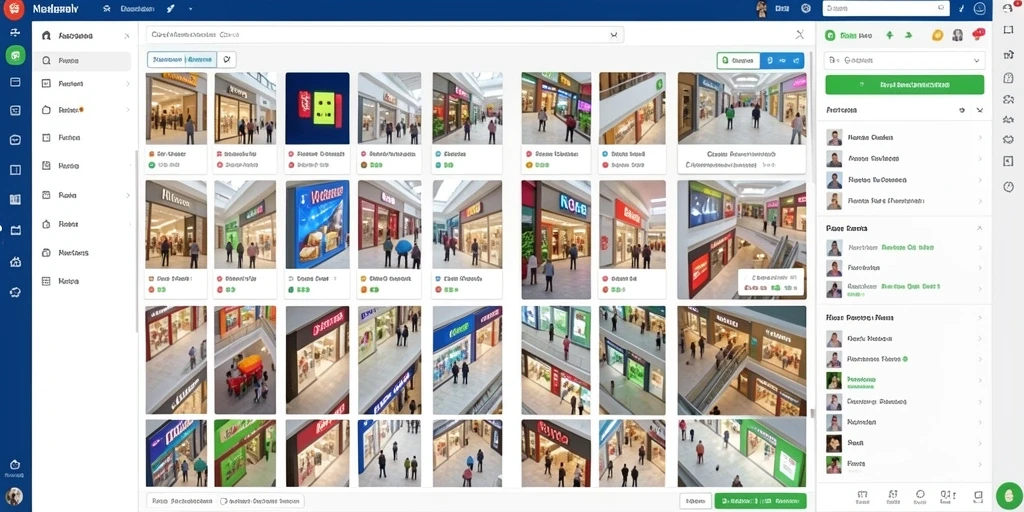Click the first icon in the blue view-toggle segment
1024x512 pixels.
tap(770, 61)
